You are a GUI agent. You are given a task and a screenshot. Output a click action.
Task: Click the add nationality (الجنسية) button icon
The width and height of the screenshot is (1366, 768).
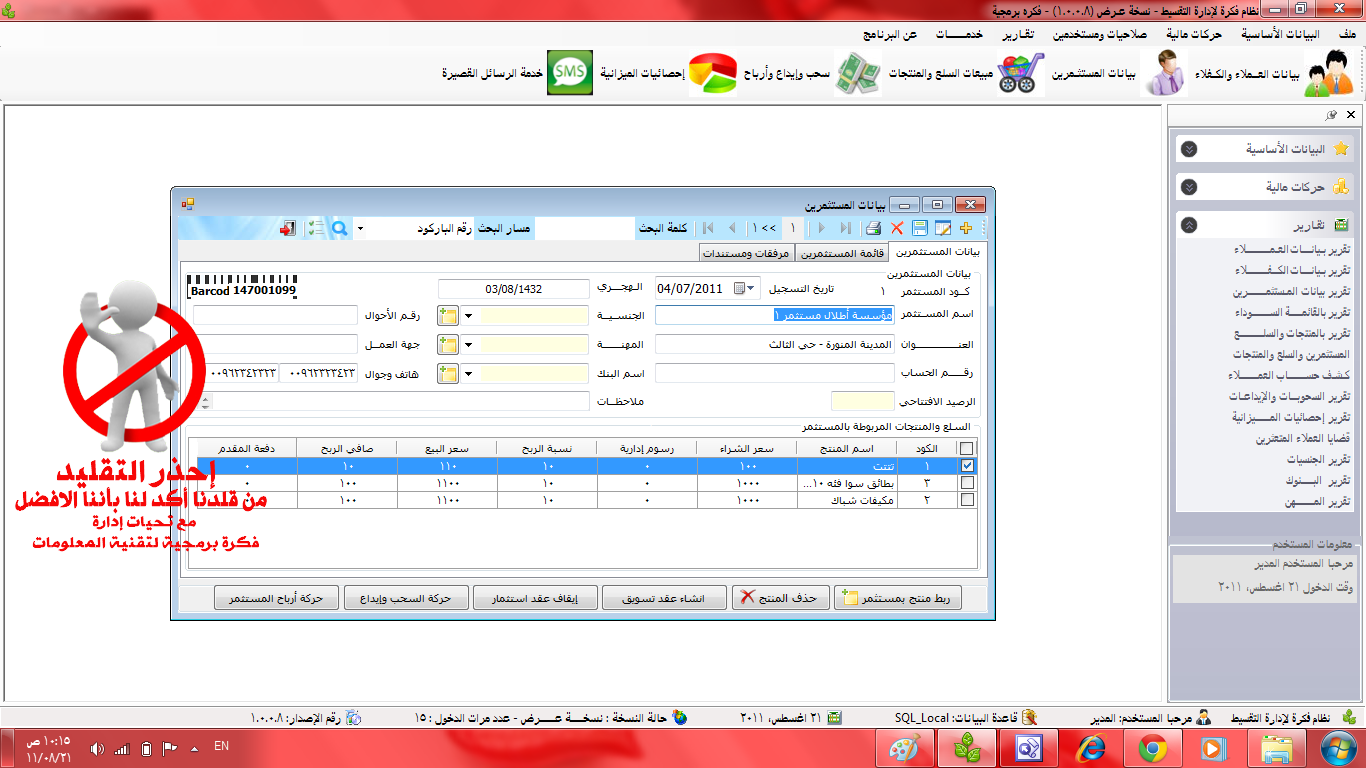448,316
